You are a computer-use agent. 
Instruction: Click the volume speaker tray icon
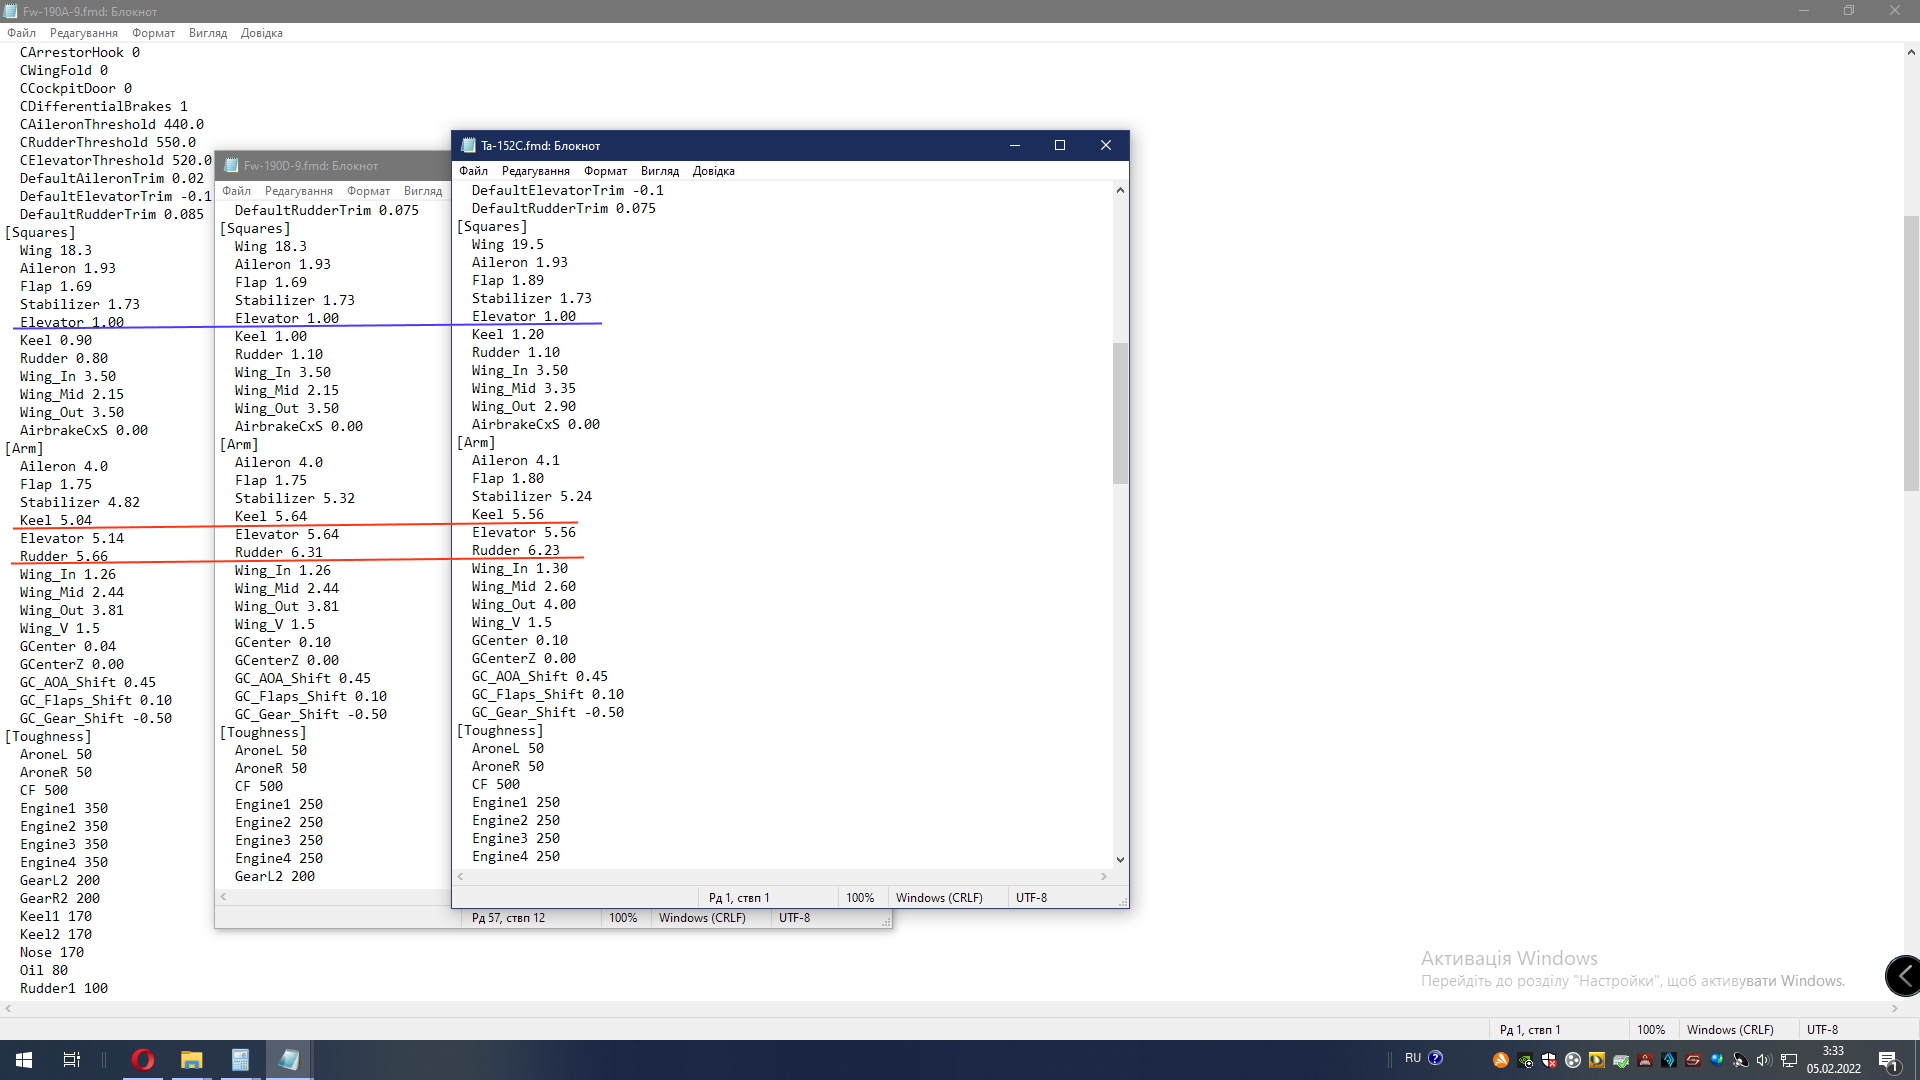pyautogui.click(x=1763, y=1060)
